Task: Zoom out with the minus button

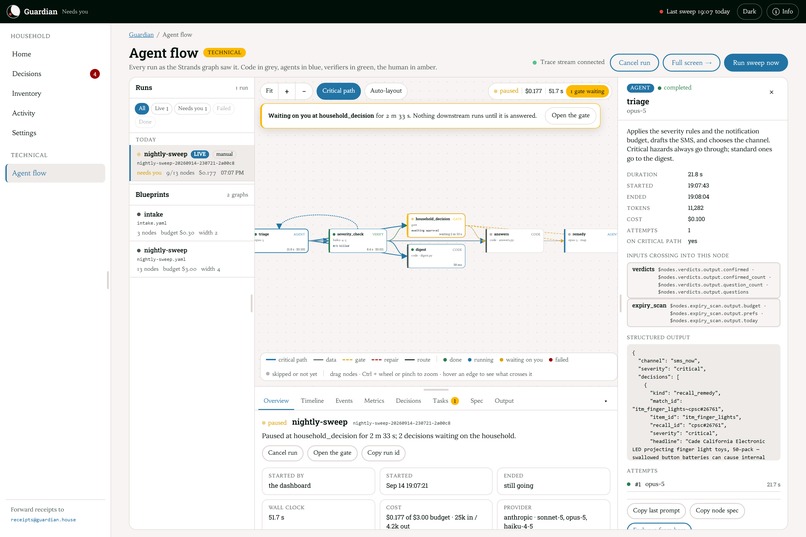Action: (304, 91)
